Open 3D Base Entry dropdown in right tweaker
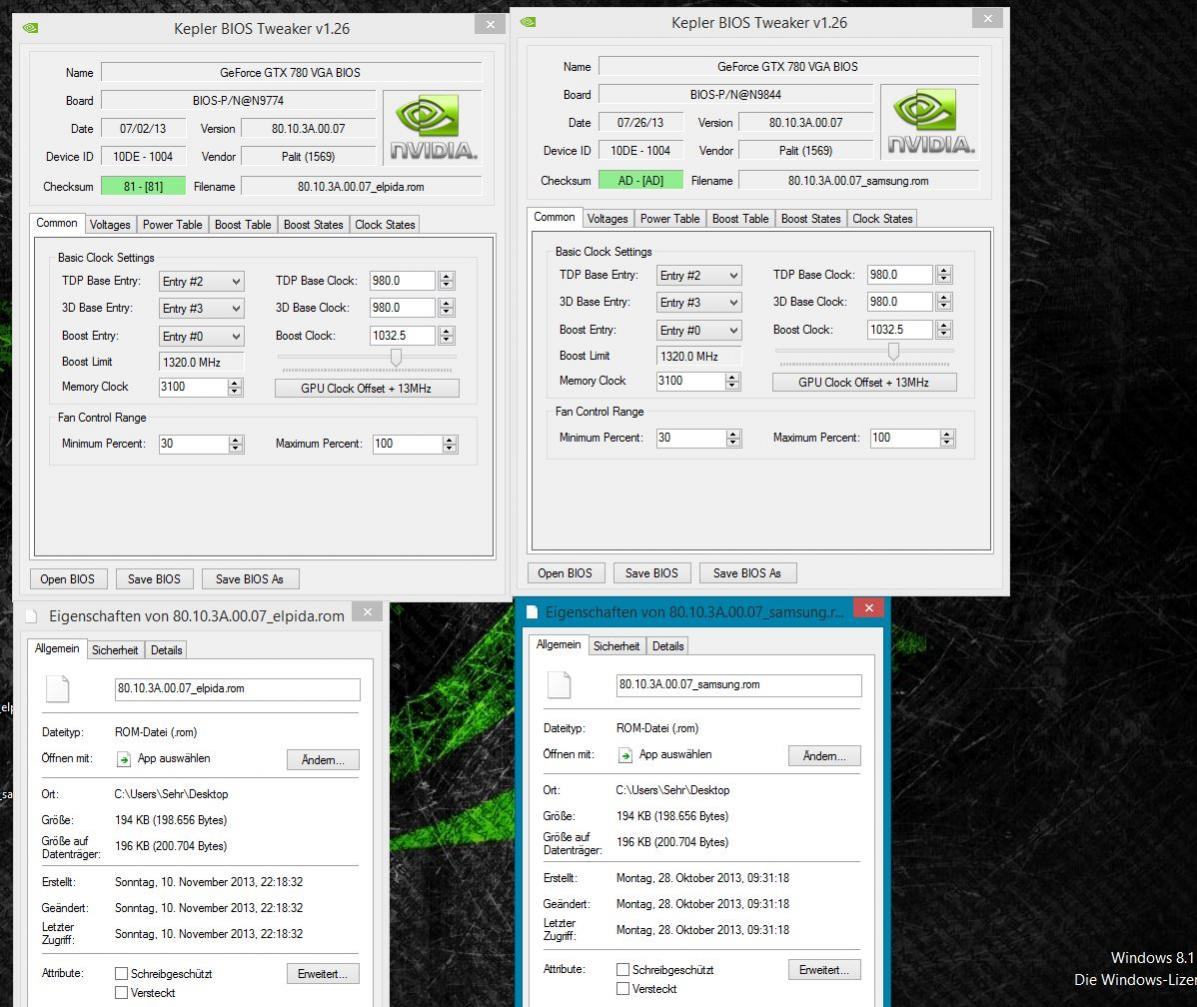The width and height of the screenshot is (1197, 1007). (x=699, y=302)
